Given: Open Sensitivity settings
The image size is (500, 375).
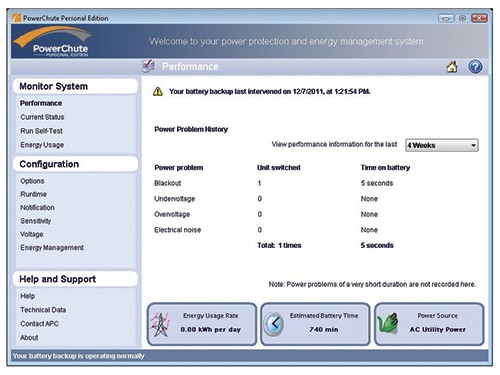Looking at the screenshot, I should (x=35, y=221).
